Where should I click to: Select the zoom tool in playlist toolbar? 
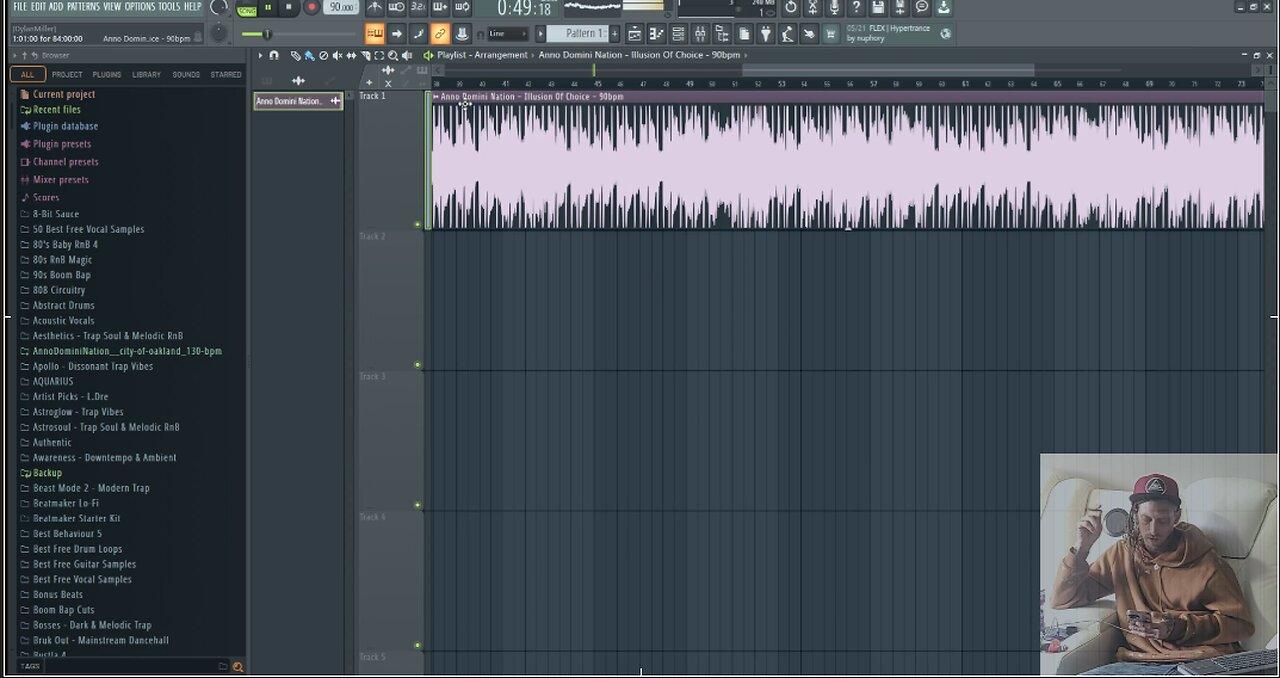[392, 56]
